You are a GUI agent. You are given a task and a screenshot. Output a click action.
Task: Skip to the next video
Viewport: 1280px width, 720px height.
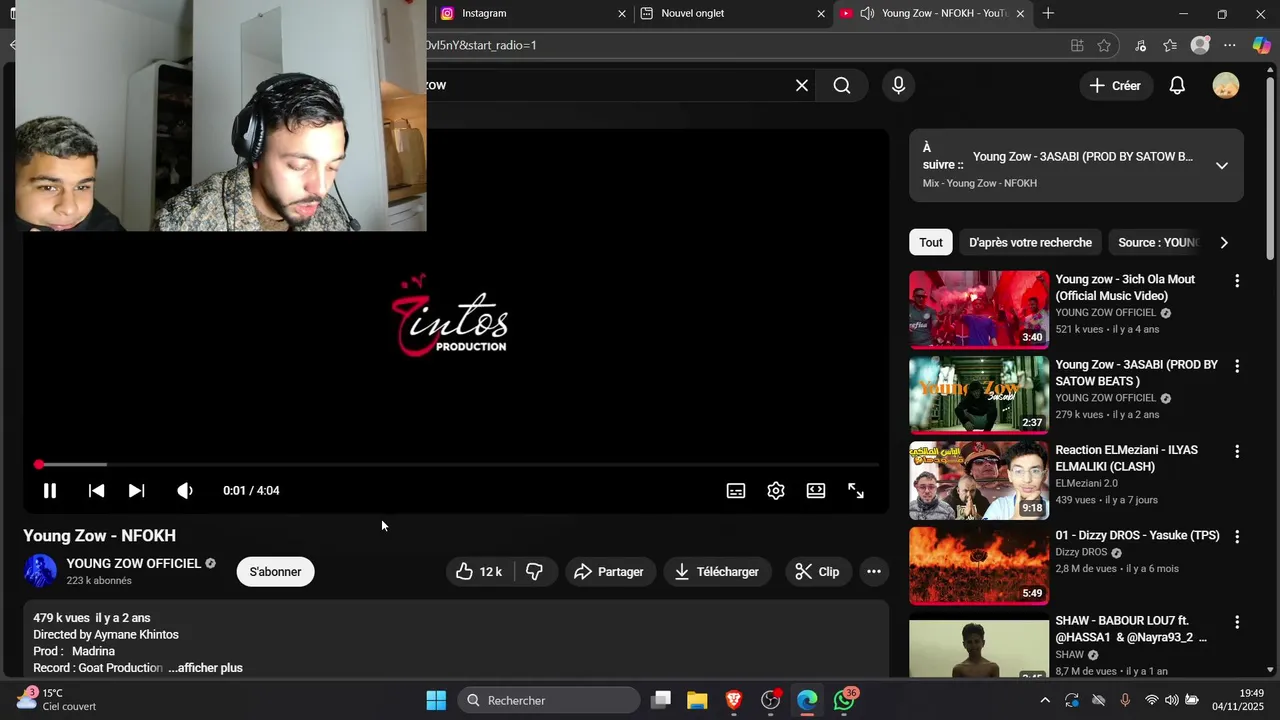tap(137, 491)
